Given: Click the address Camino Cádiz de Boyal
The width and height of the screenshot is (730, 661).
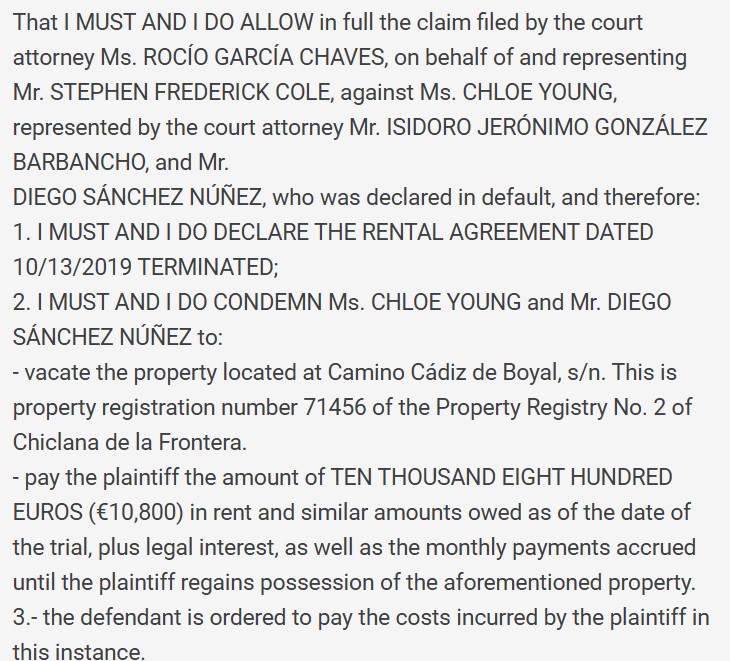Looking at the screenshot, I should 442,372.
